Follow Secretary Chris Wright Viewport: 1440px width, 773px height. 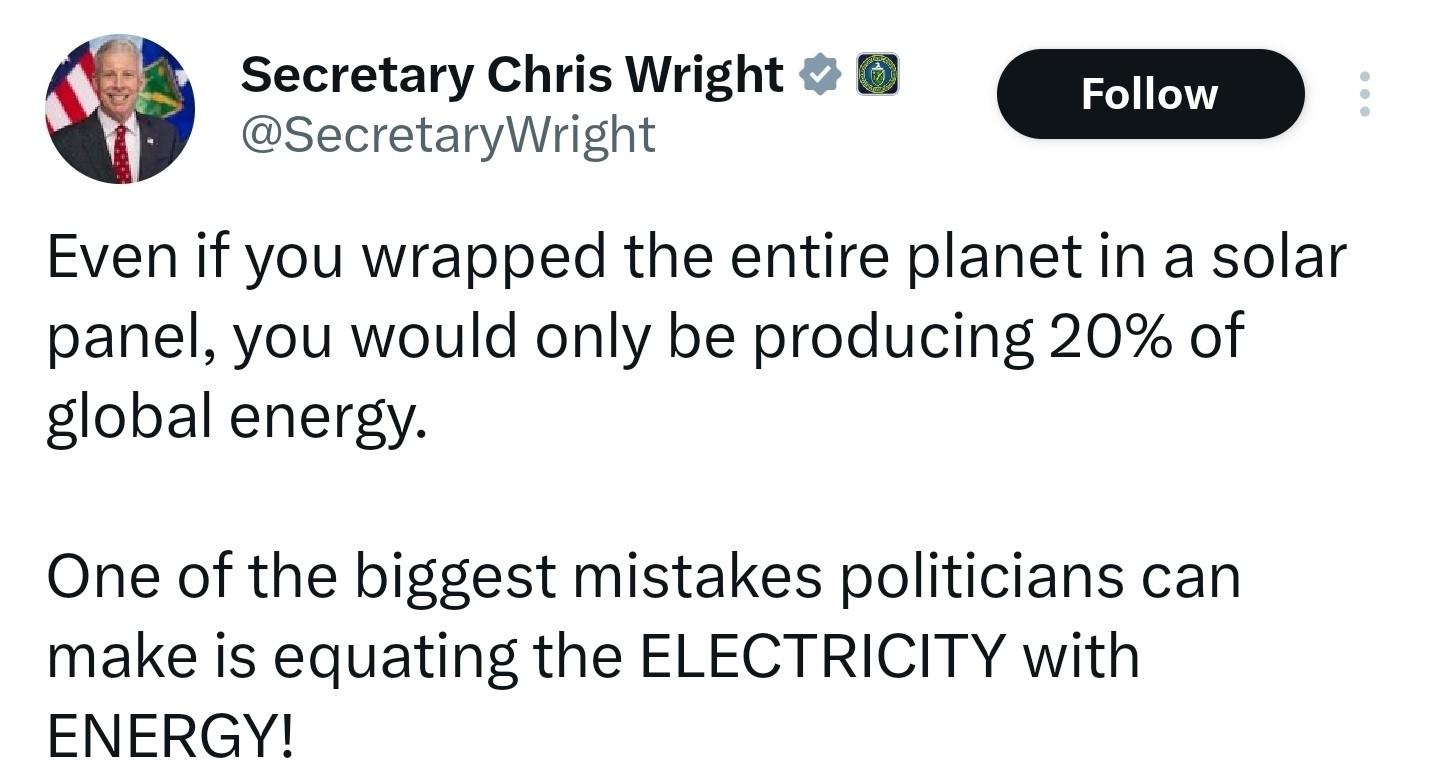point(1150,94)
